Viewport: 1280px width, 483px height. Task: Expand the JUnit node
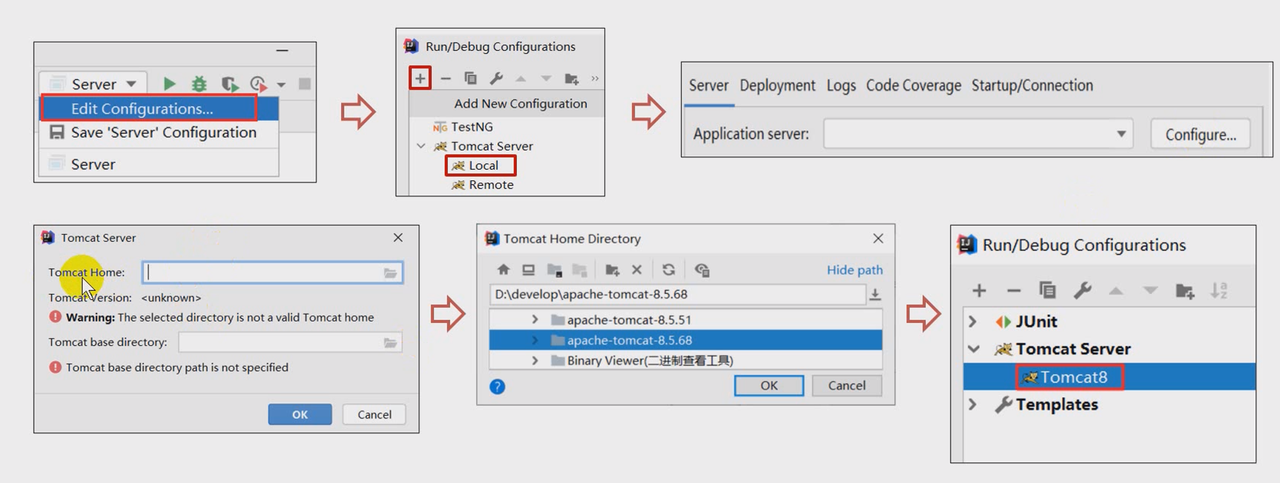973,322
